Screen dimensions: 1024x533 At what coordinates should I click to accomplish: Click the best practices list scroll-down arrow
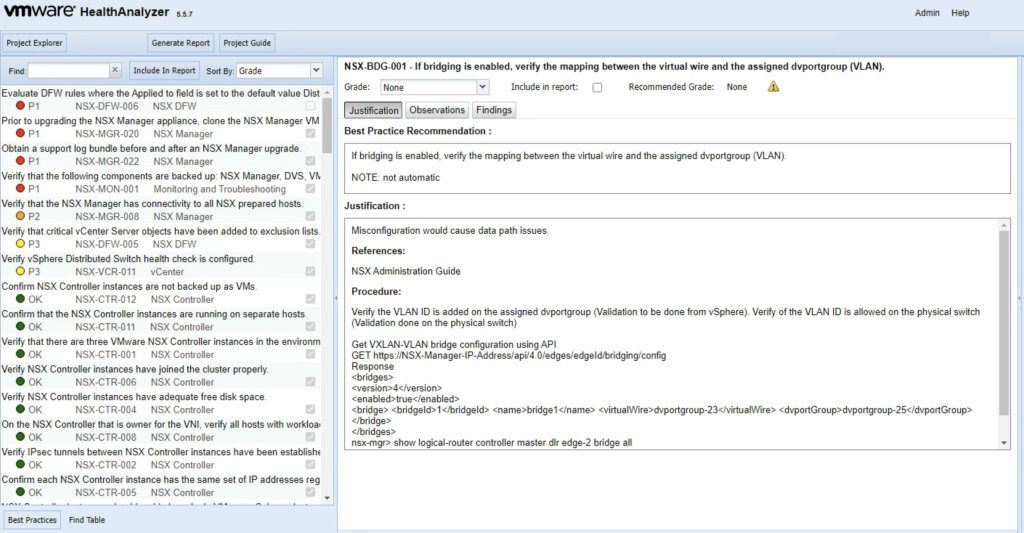click(327, 498)
